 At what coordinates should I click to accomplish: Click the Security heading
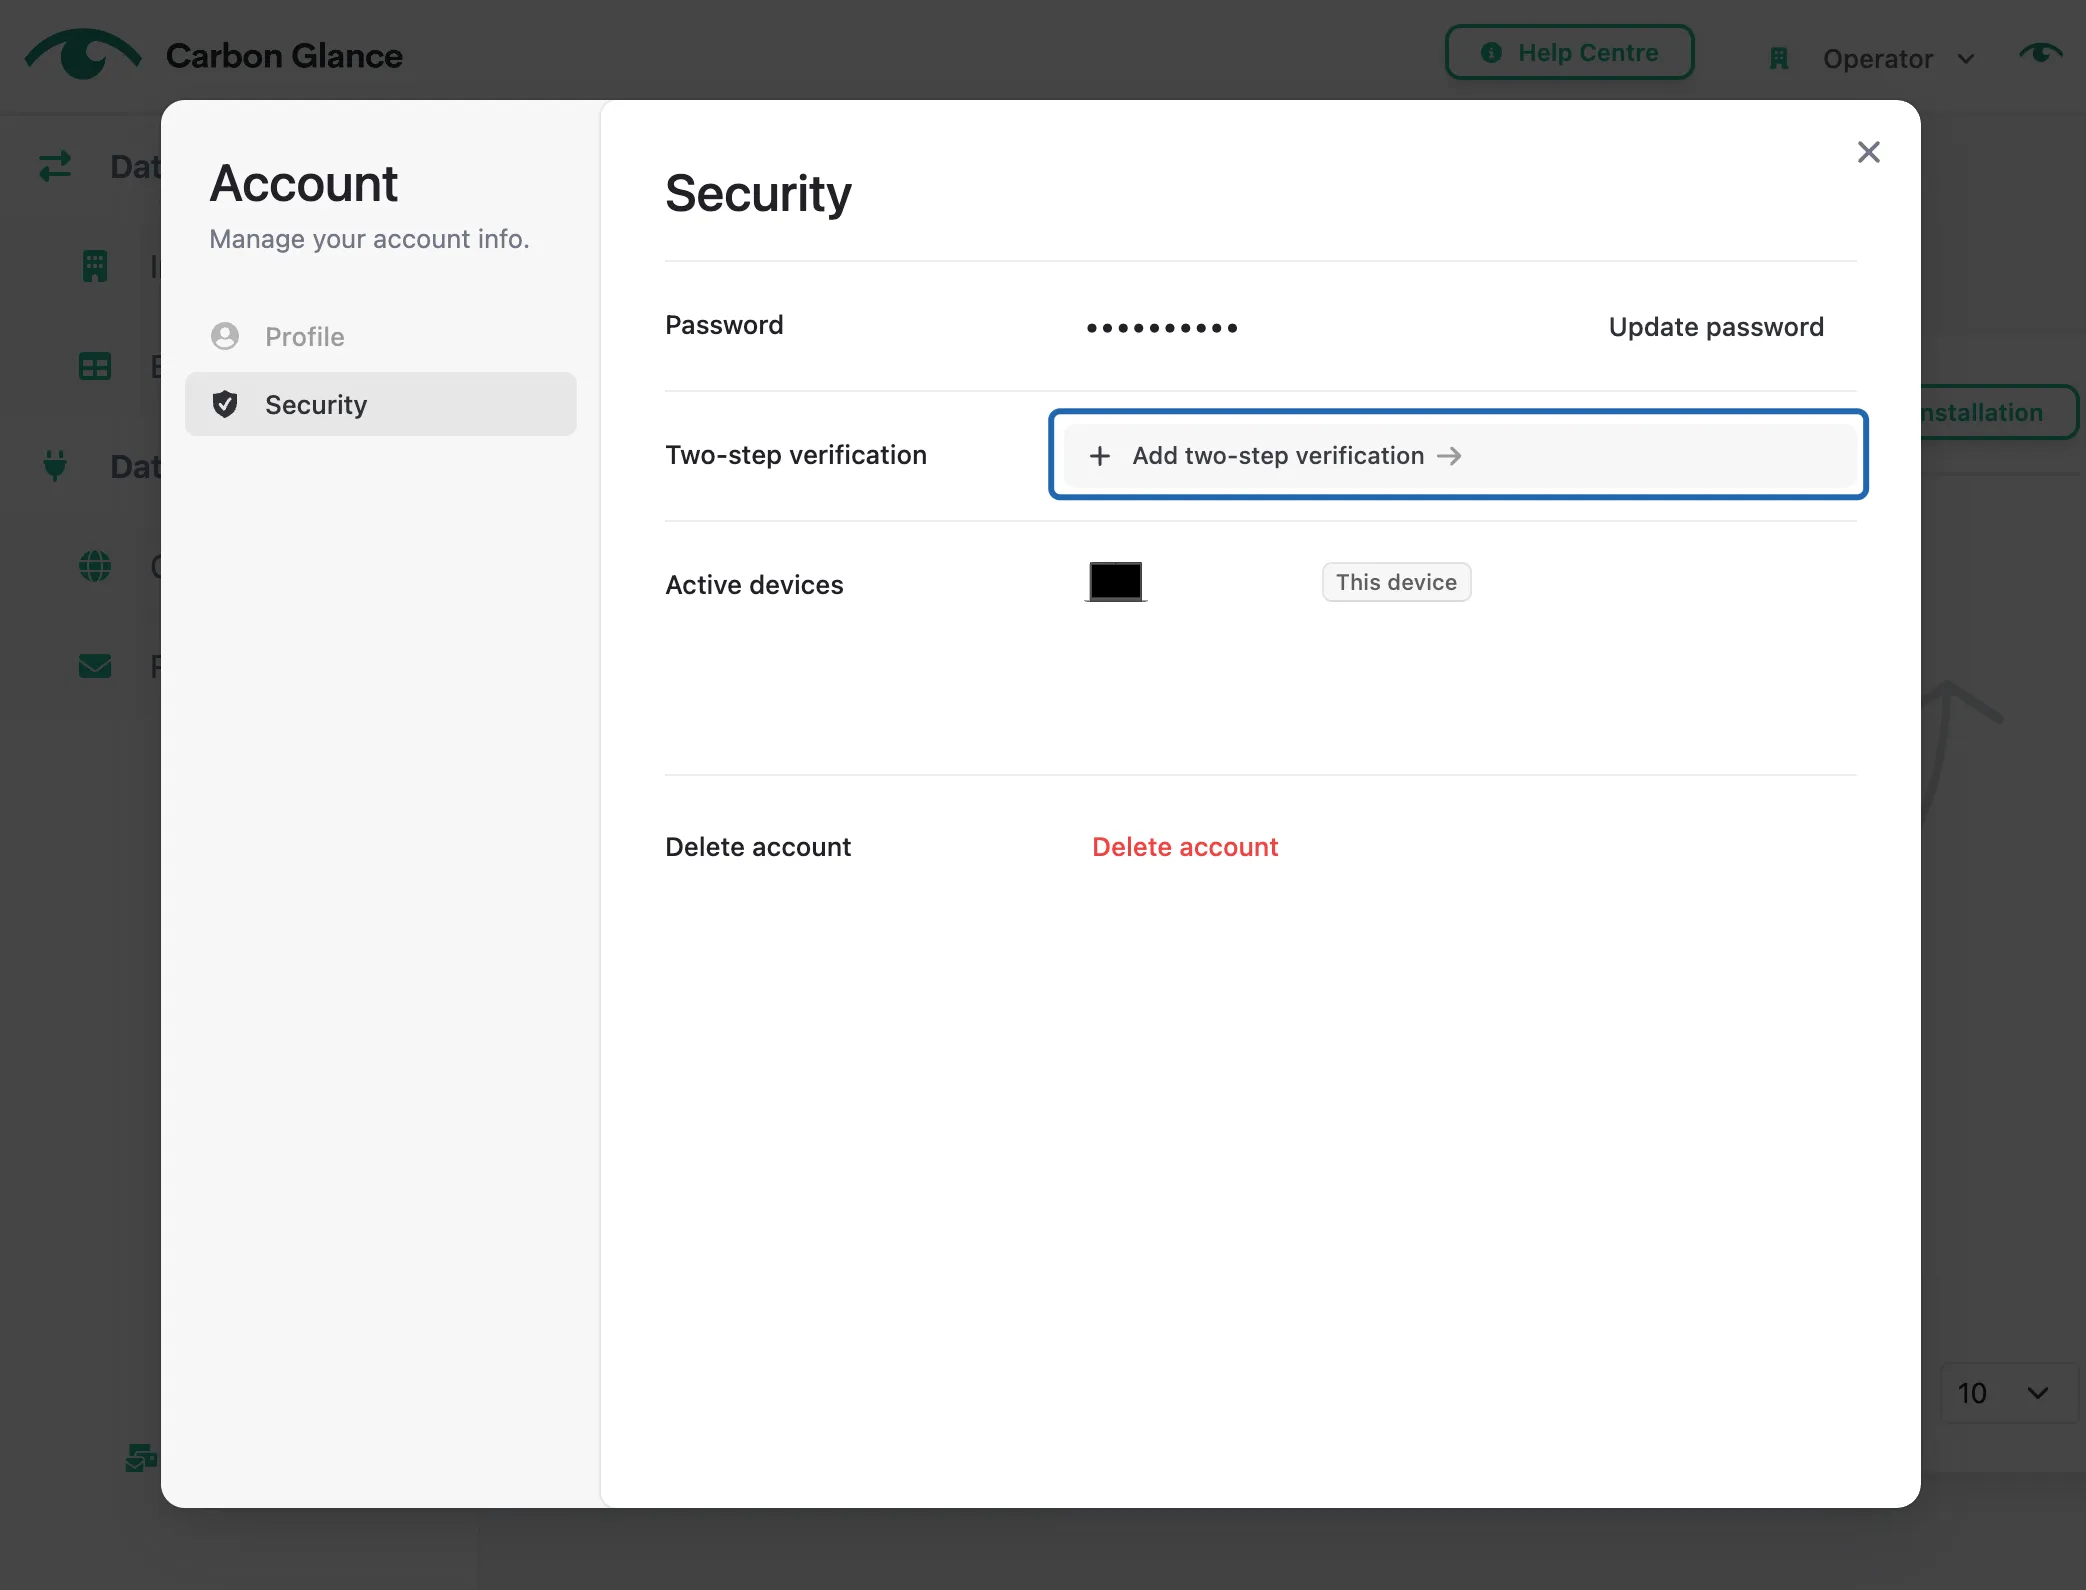pos(758,194)
